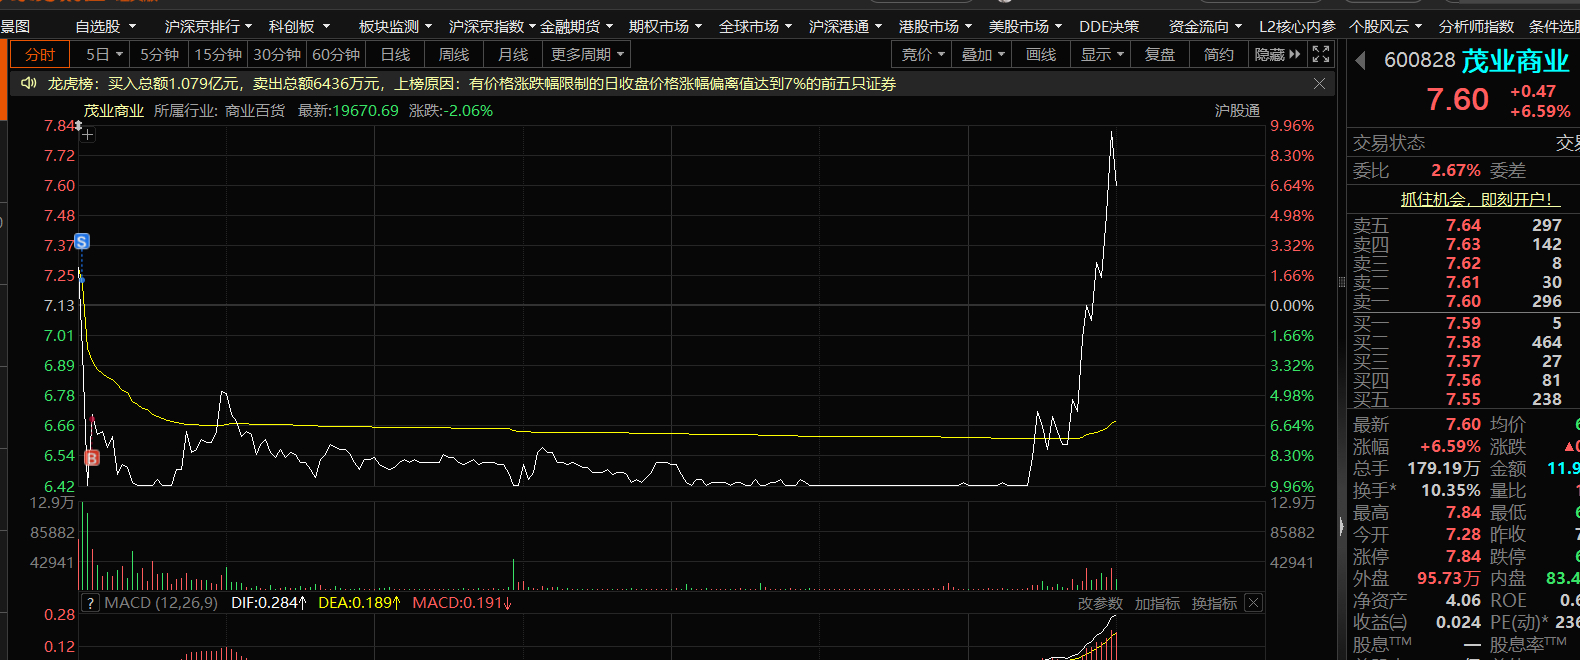
Task: Select the 分时 intraday tab
Action: (x=40, y=54)
